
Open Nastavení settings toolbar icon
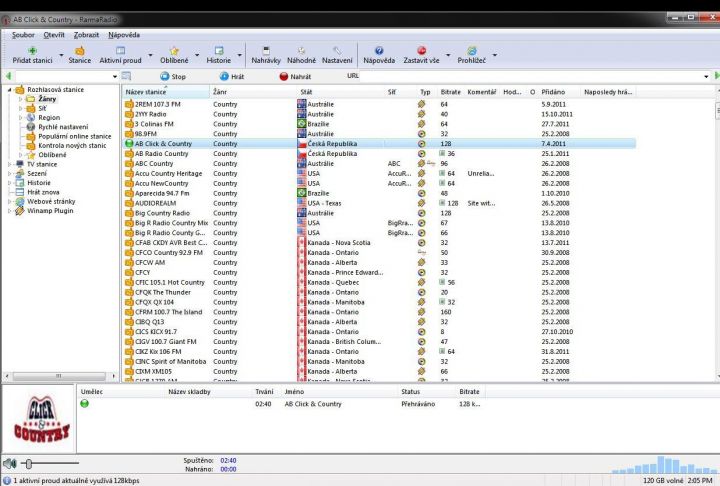(x=337, y=51)
